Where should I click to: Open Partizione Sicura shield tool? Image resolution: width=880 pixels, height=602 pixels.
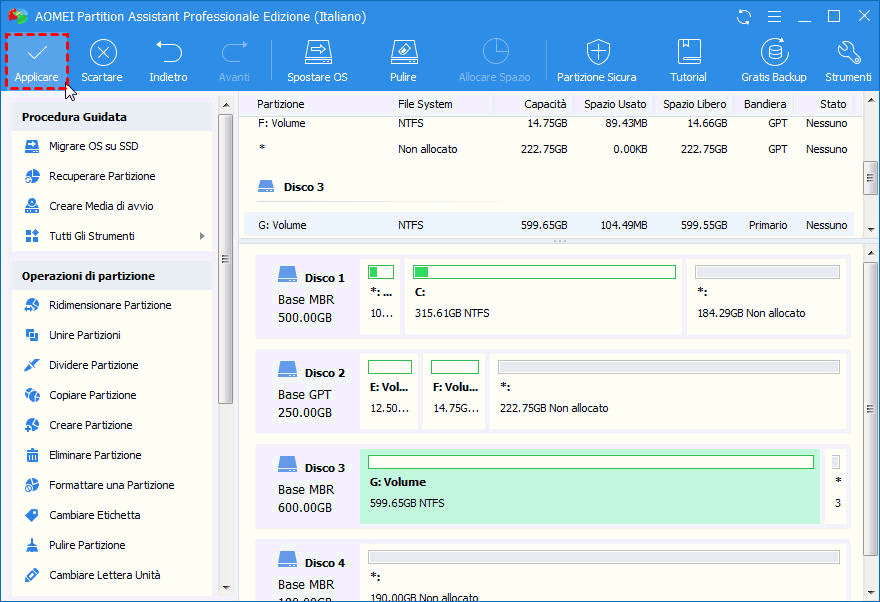(x=597, y=53)
